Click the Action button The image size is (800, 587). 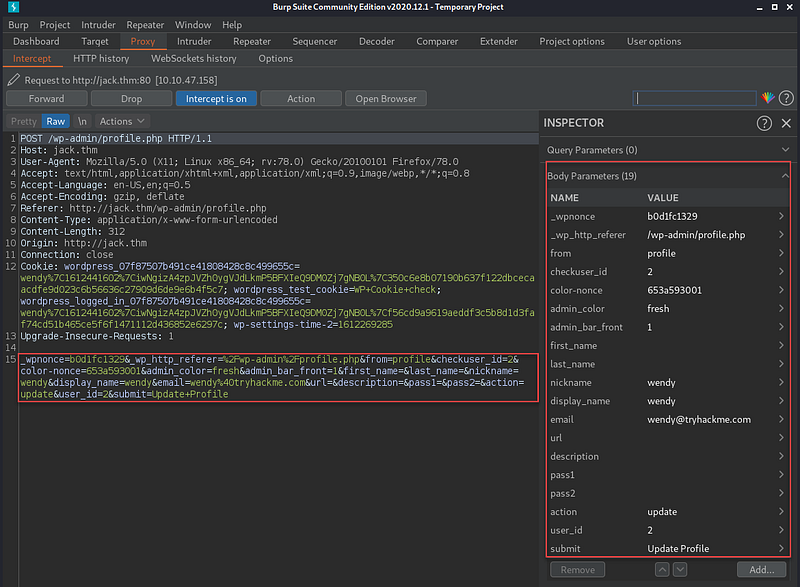(301, 98)
